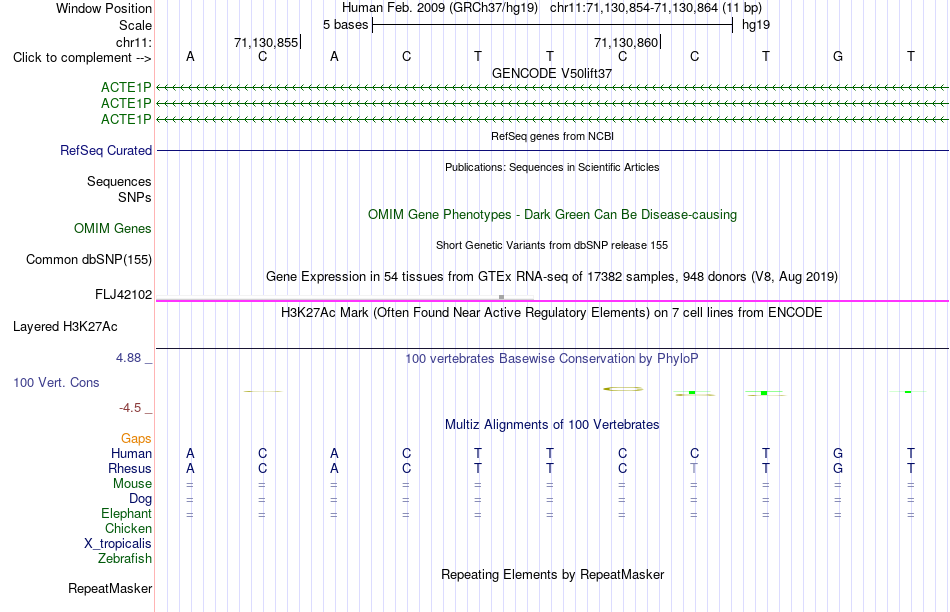Open the GTEx 'Gene Expression in 54 tissues' title
This screenshot has height=612, width=950.
[552, 277]
